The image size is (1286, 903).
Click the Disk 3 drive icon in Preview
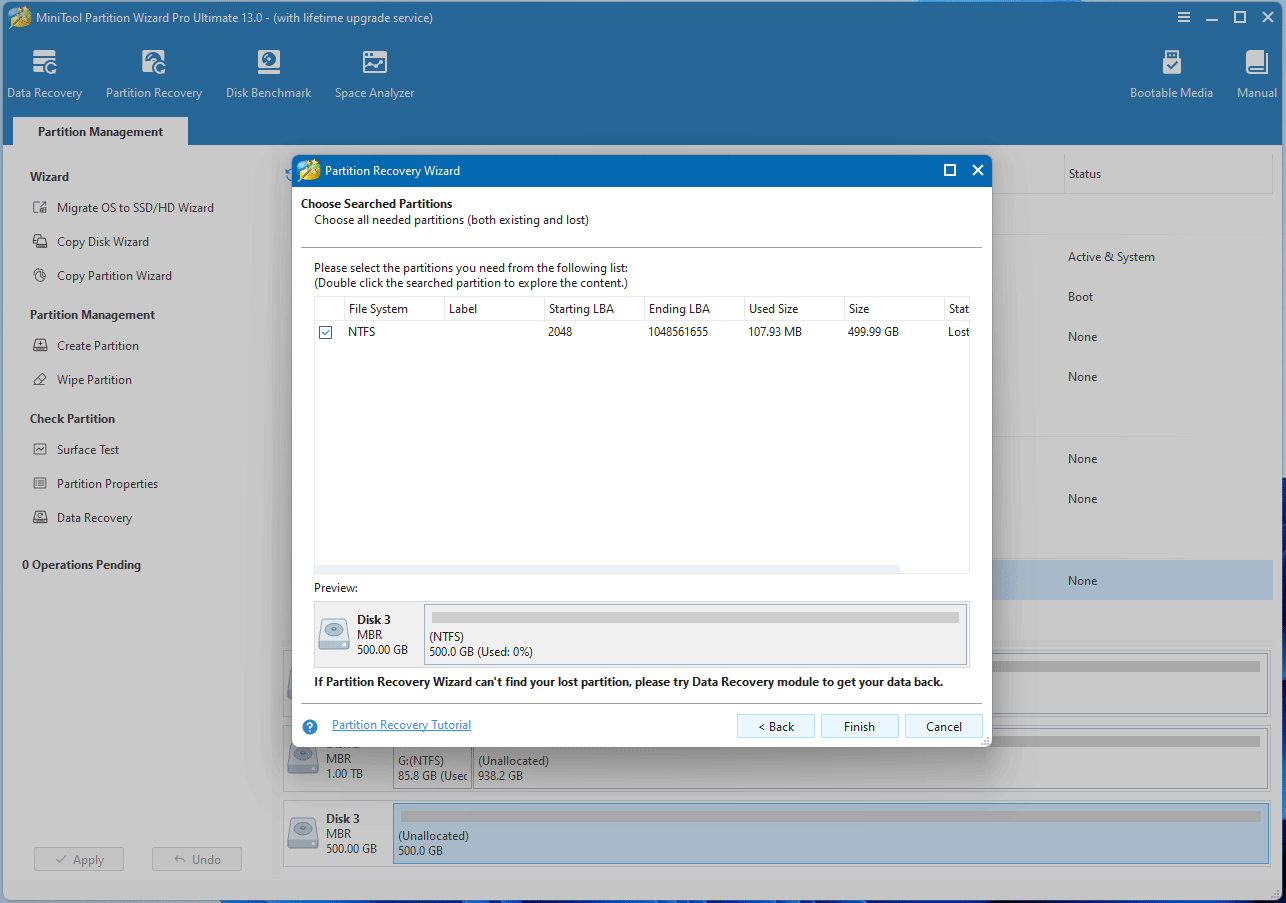click(x=334, y=635)
